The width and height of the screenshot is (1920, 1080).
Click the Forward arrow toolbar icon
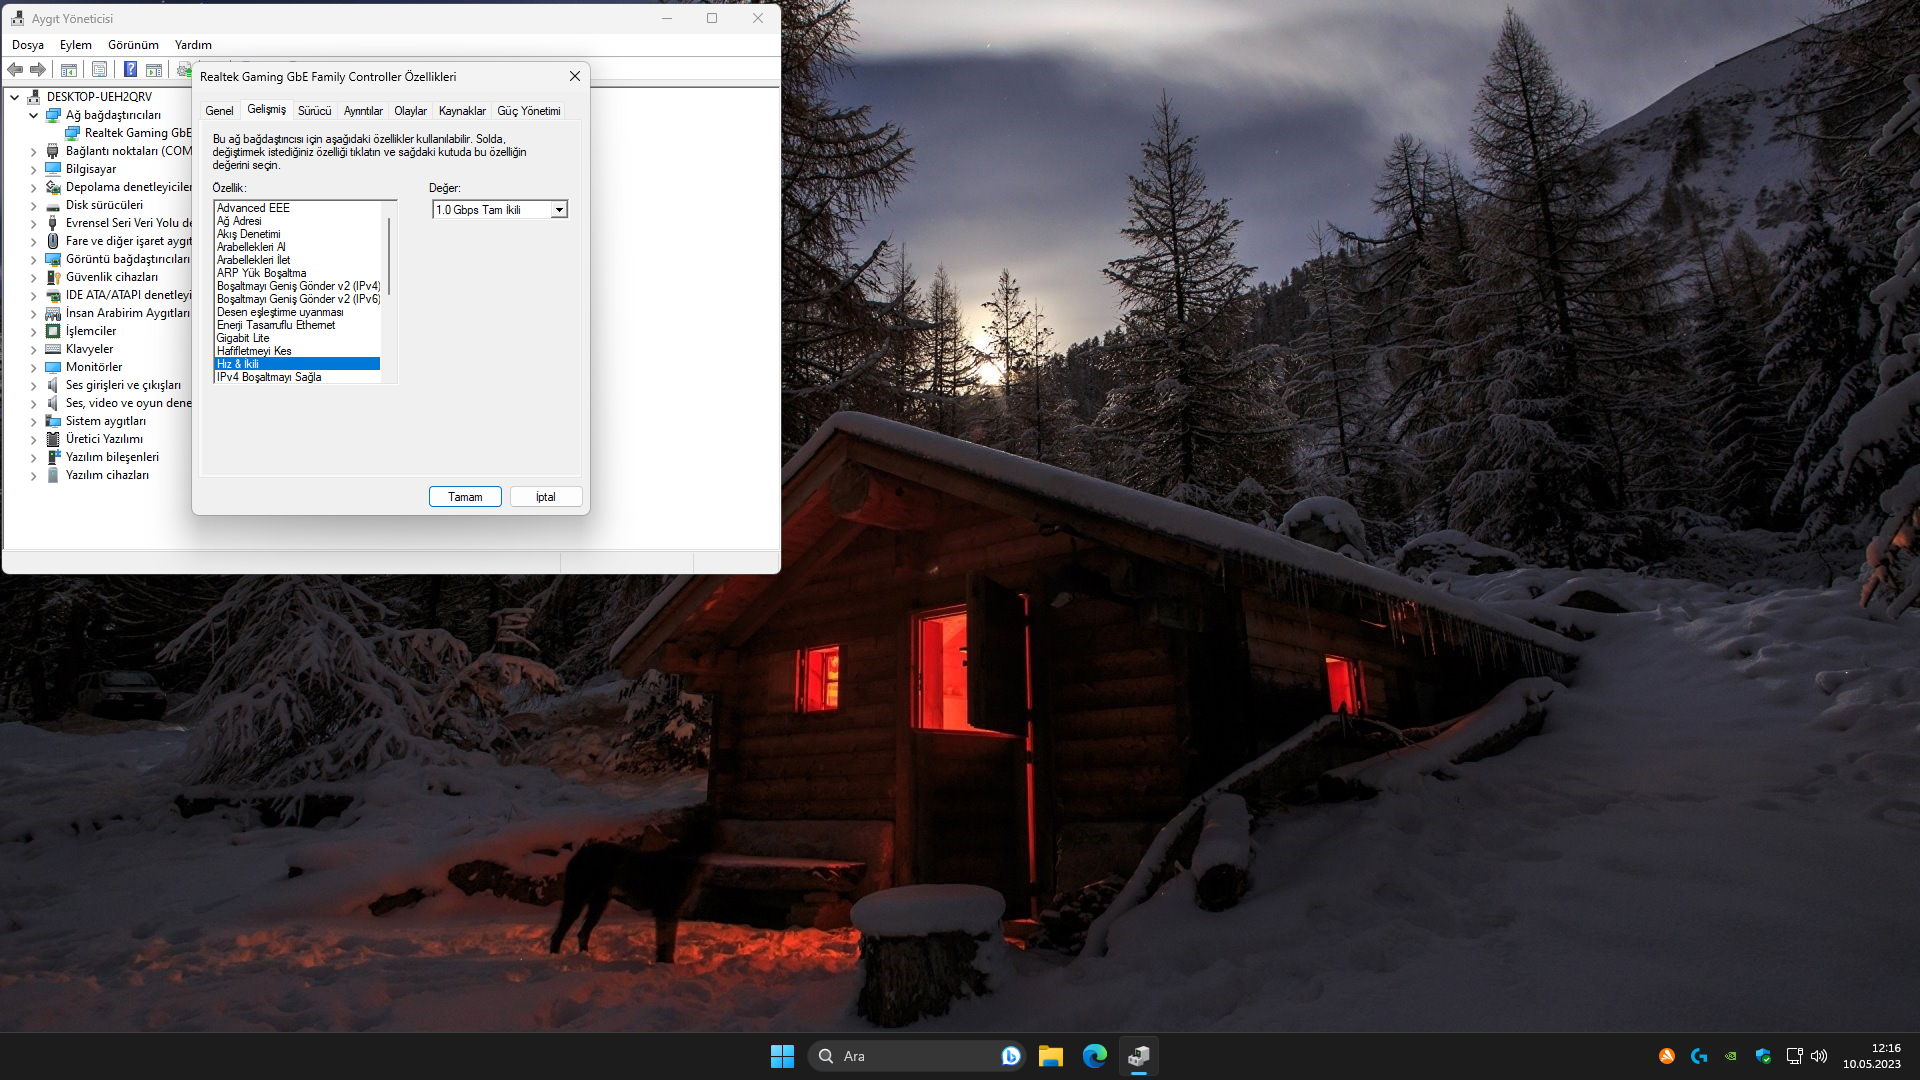tap(38, 70)
